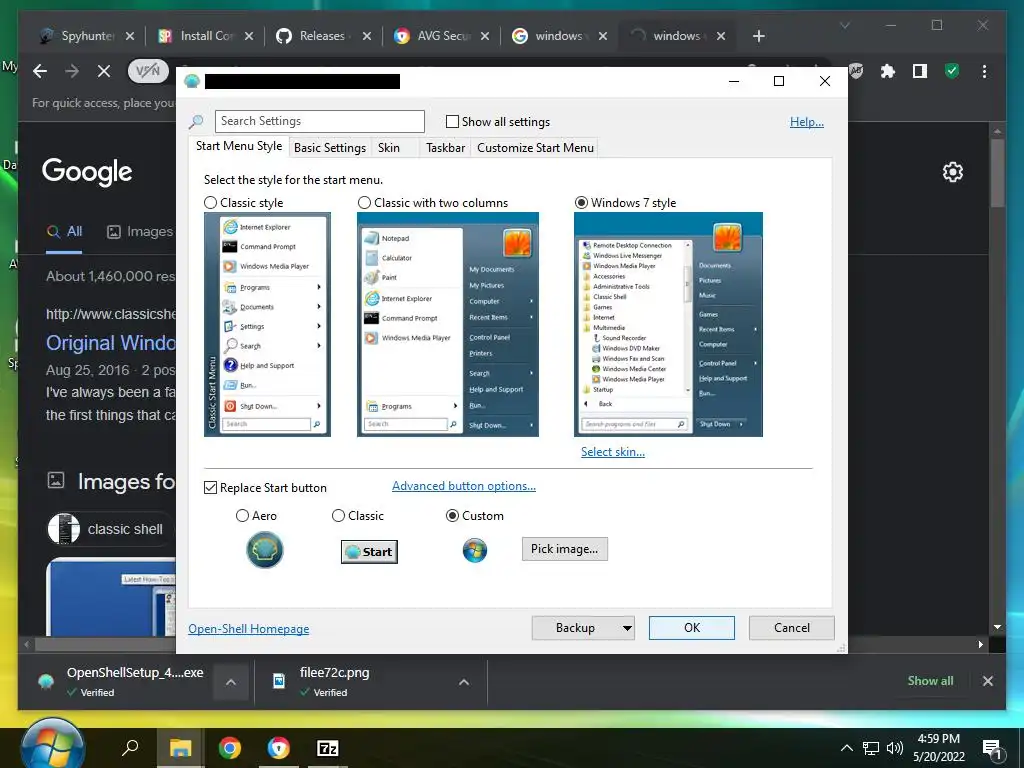This screenshot has height=768, width=1024.
Task: Select Windows 7 style radio button
Action: (x=581, y=202)
